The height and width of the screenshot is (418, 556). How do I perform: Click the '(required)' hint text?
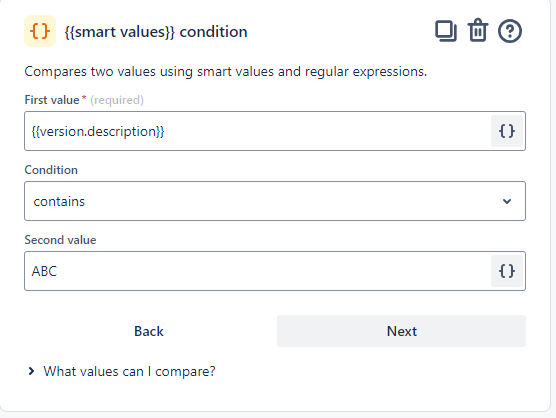117,100
